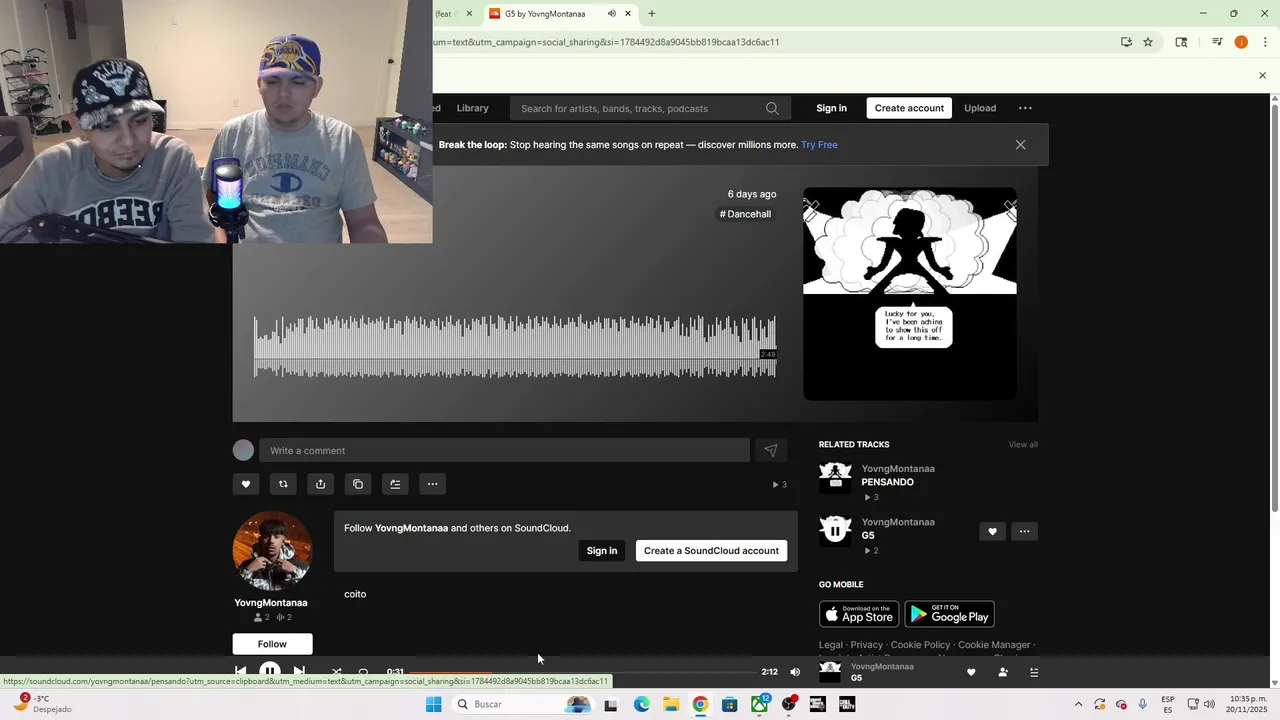Viewport: 1280px width, 720px height.
Task: Open the Xbox app on the taskbar
Action: 760,704
